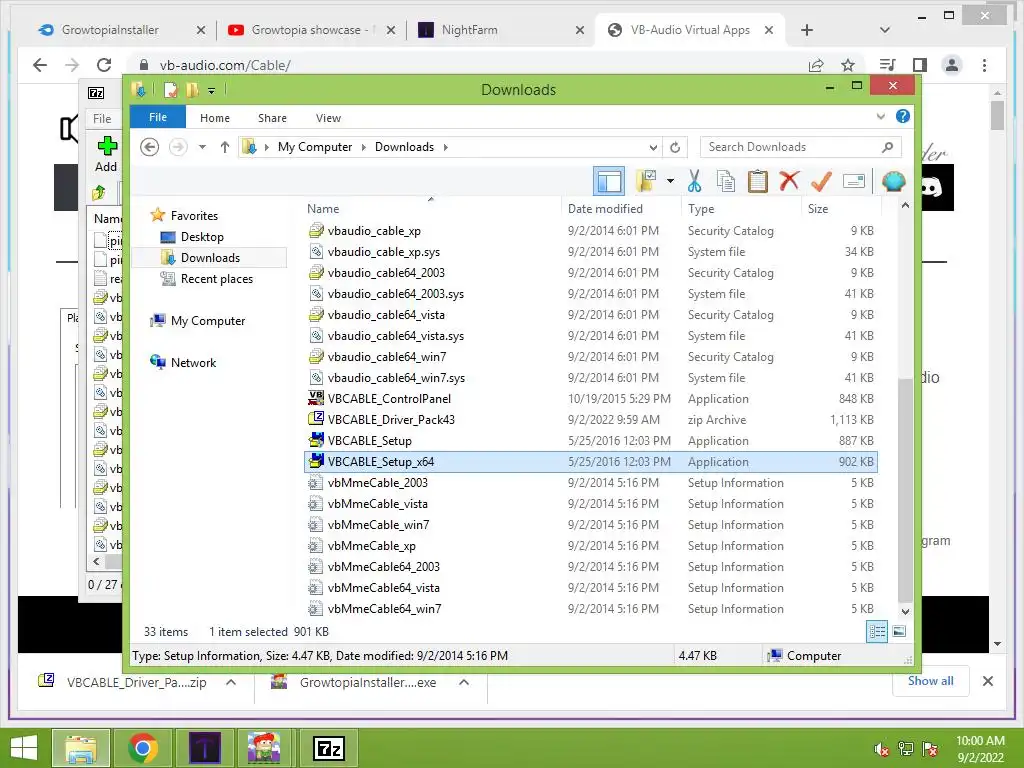1024x768 pixels.
Task: Click the Paste clipboard icon
Action: pos(758,181)
